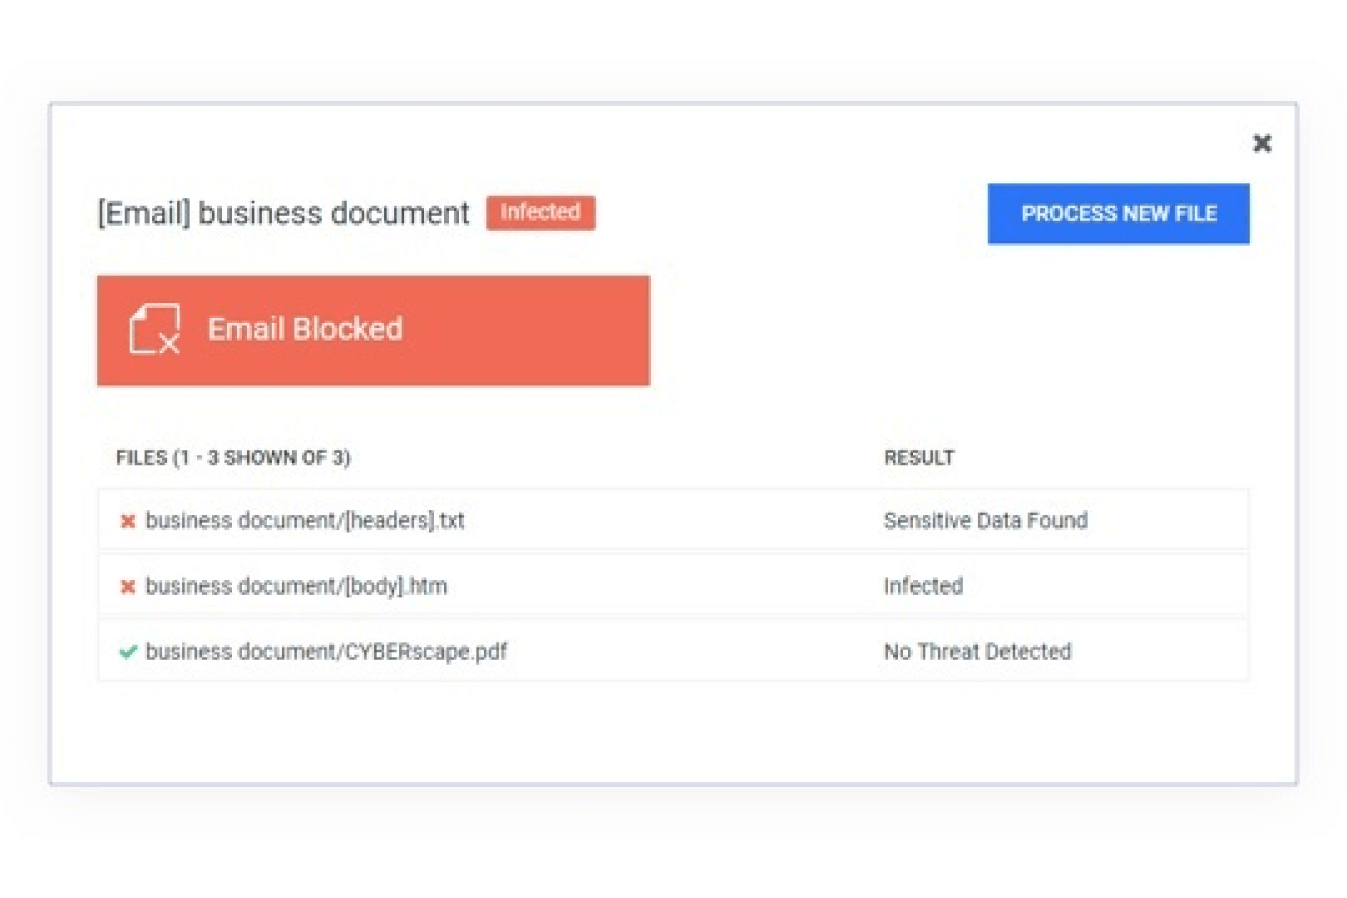The height and width of the screenshot is (898, 1347).
Task: Click the RESULT column header
Action: pyautogui.click(x=919, y=457)
